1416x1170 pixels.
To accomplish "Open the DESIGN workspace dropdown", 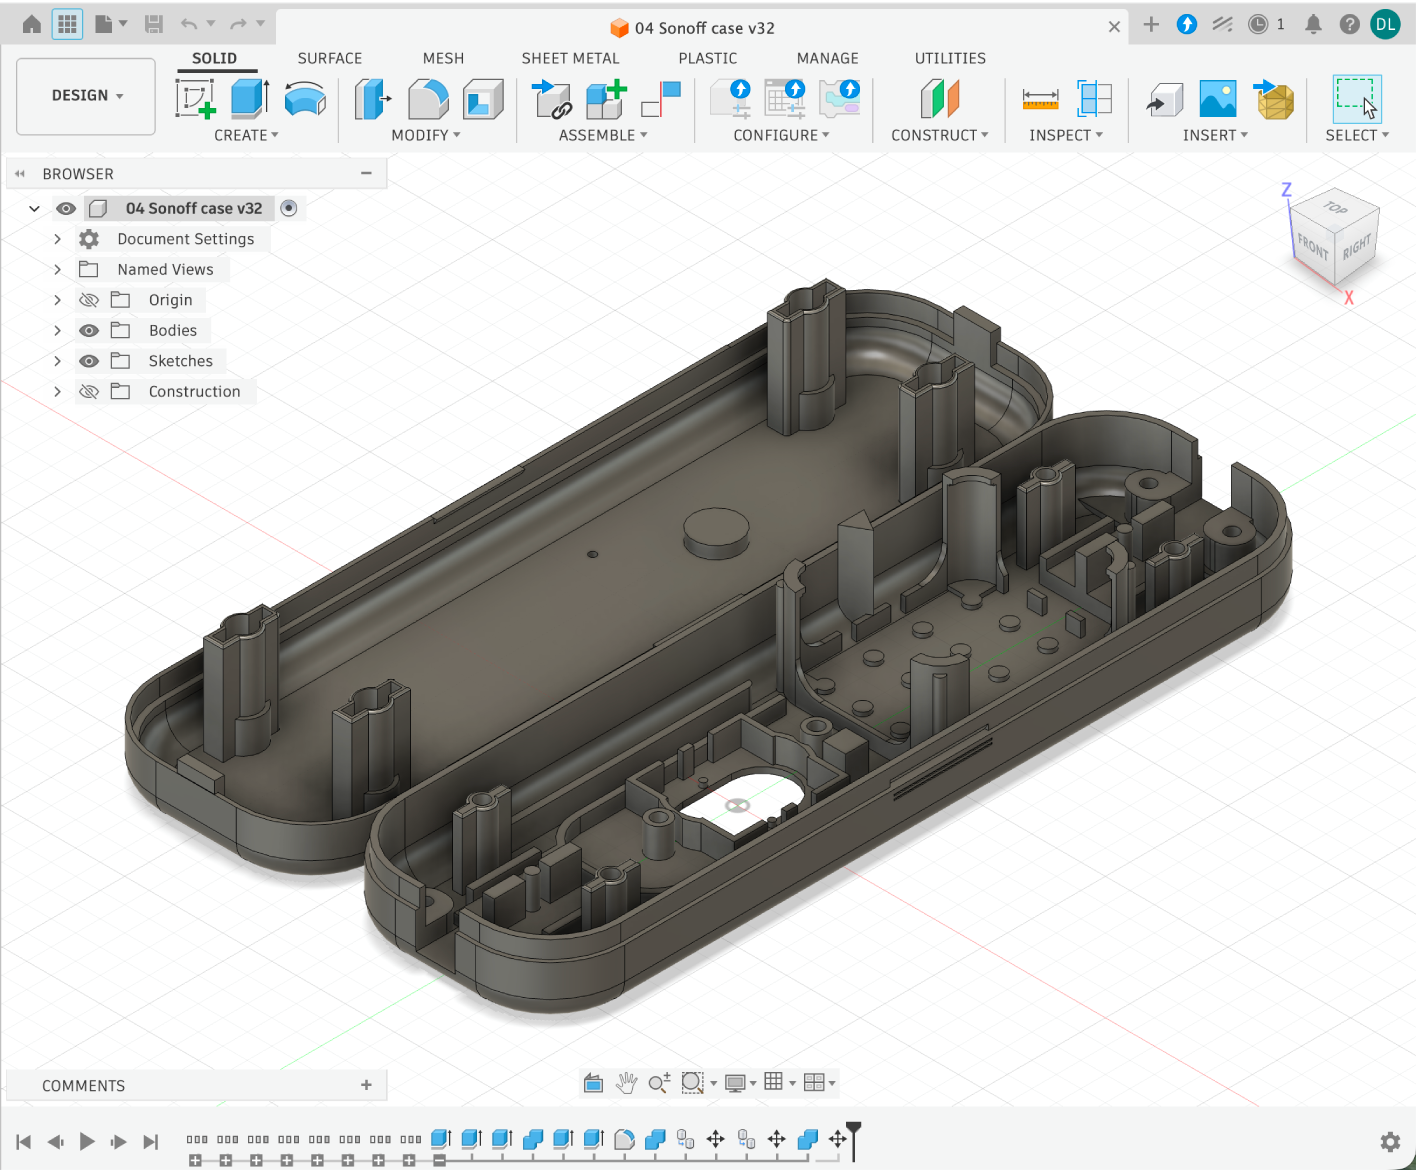I will (x=87, y=96).
